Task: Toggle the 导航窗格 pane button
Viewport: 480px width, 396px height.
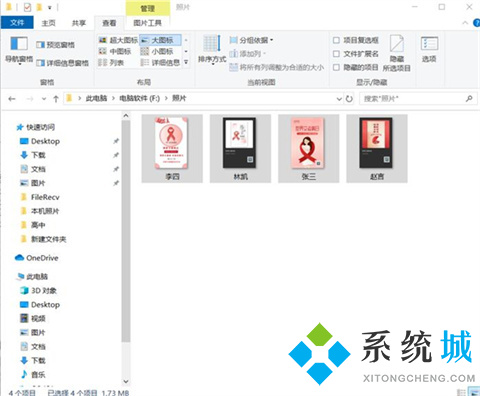Action: (x=19, y=50)
